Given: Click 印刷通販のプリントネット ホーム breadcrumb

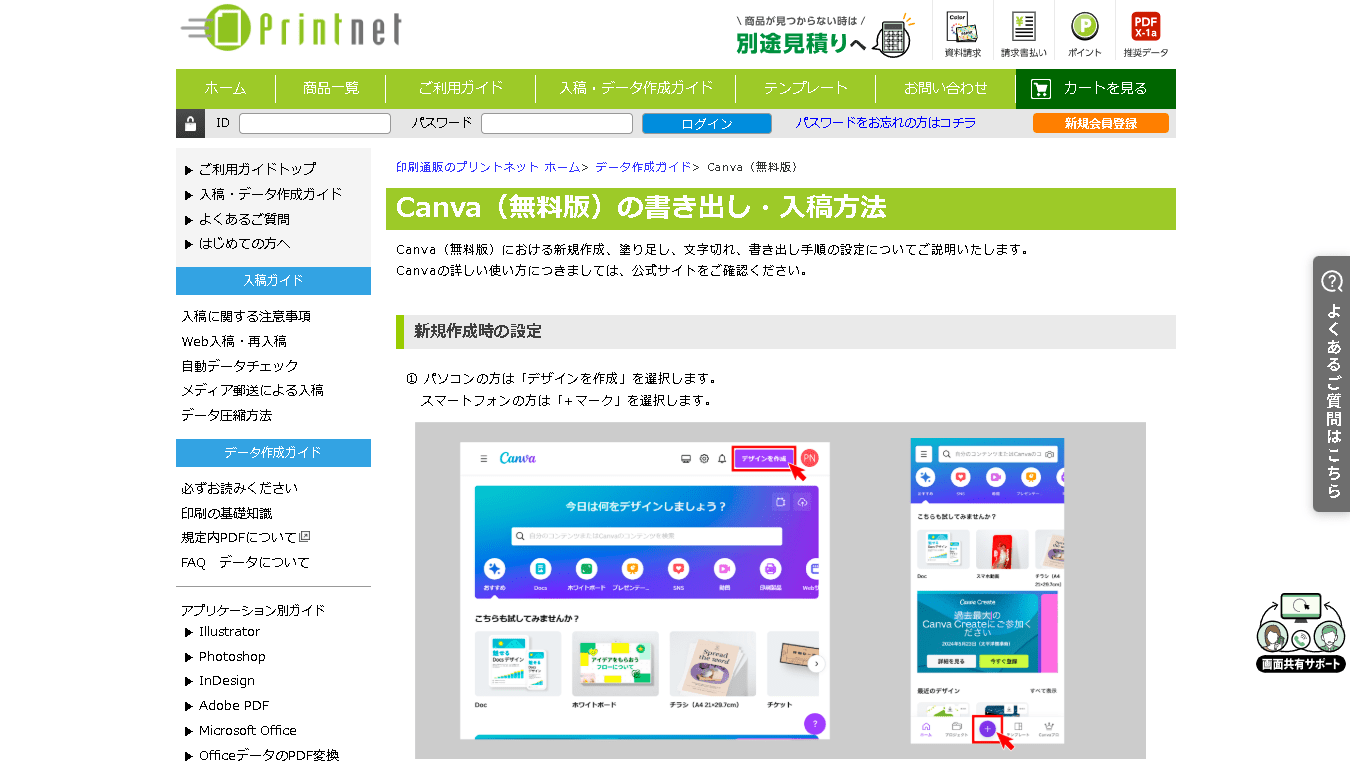Looking at the screenshot, I should click(x=487, y=167).
